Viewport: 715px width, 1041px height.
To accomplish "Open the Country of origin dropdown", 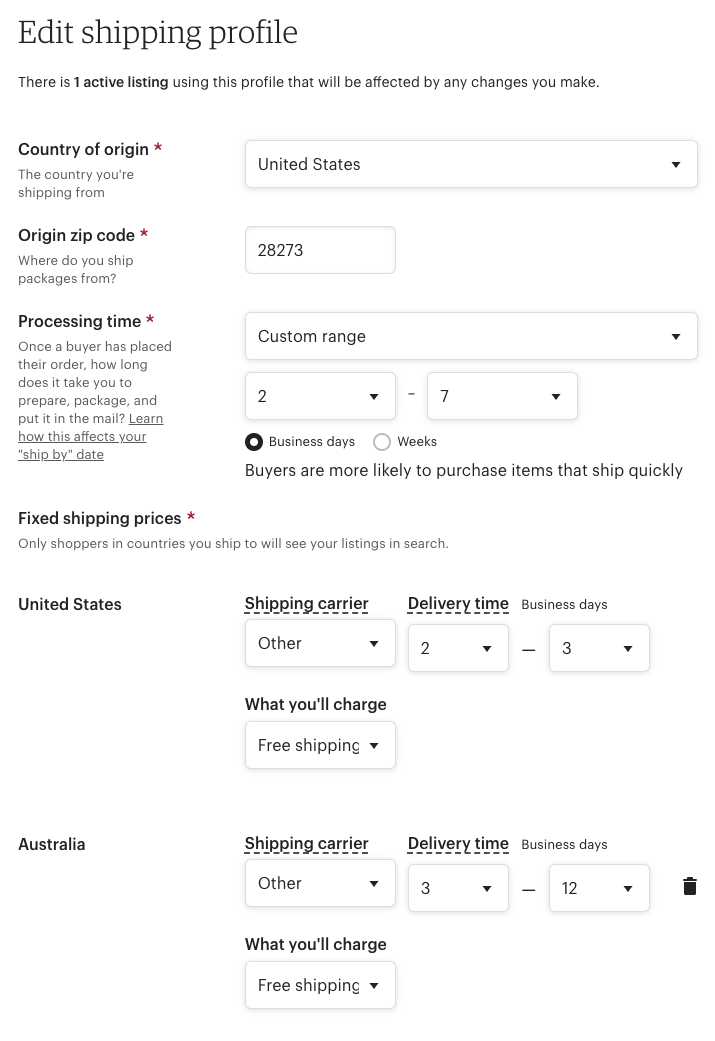I will coord(471,164).
